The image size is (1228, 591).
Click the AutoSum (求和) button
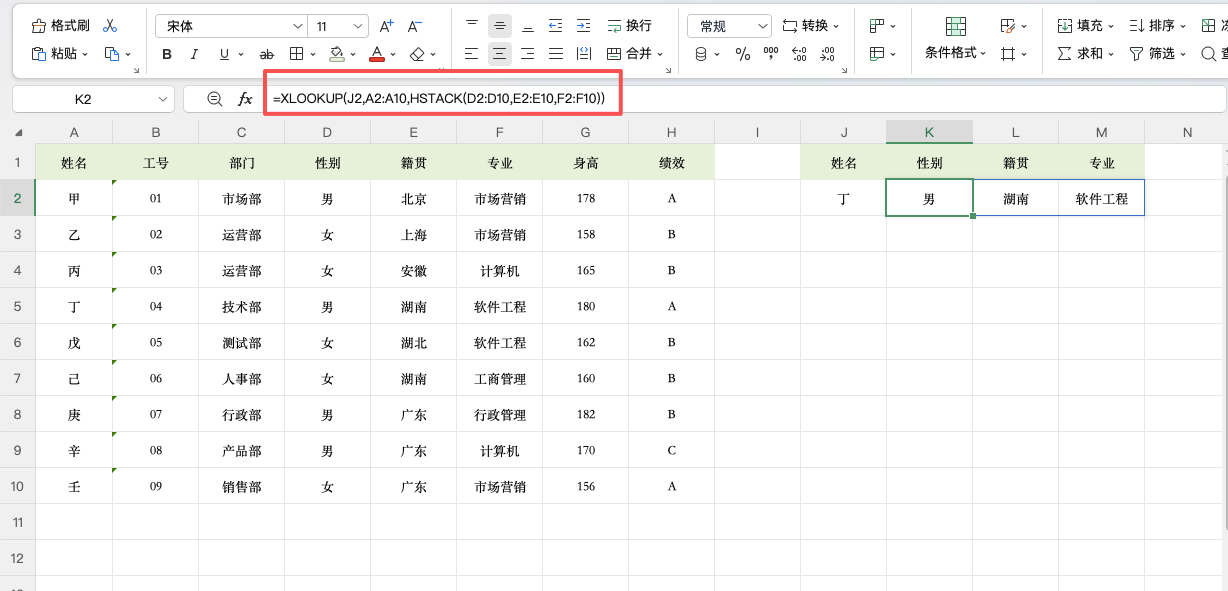tap(1085, 54)
